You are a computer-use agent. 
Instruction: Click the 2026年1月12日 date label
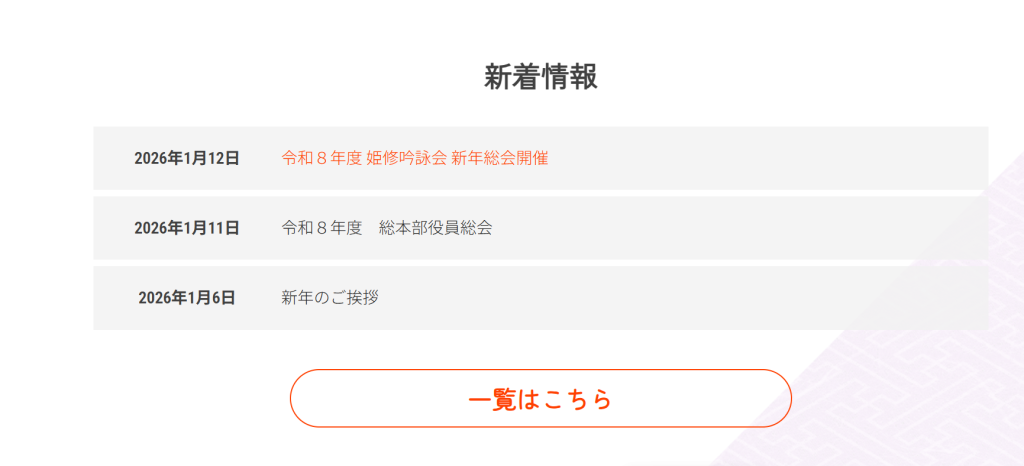click(x=187, y=158)
